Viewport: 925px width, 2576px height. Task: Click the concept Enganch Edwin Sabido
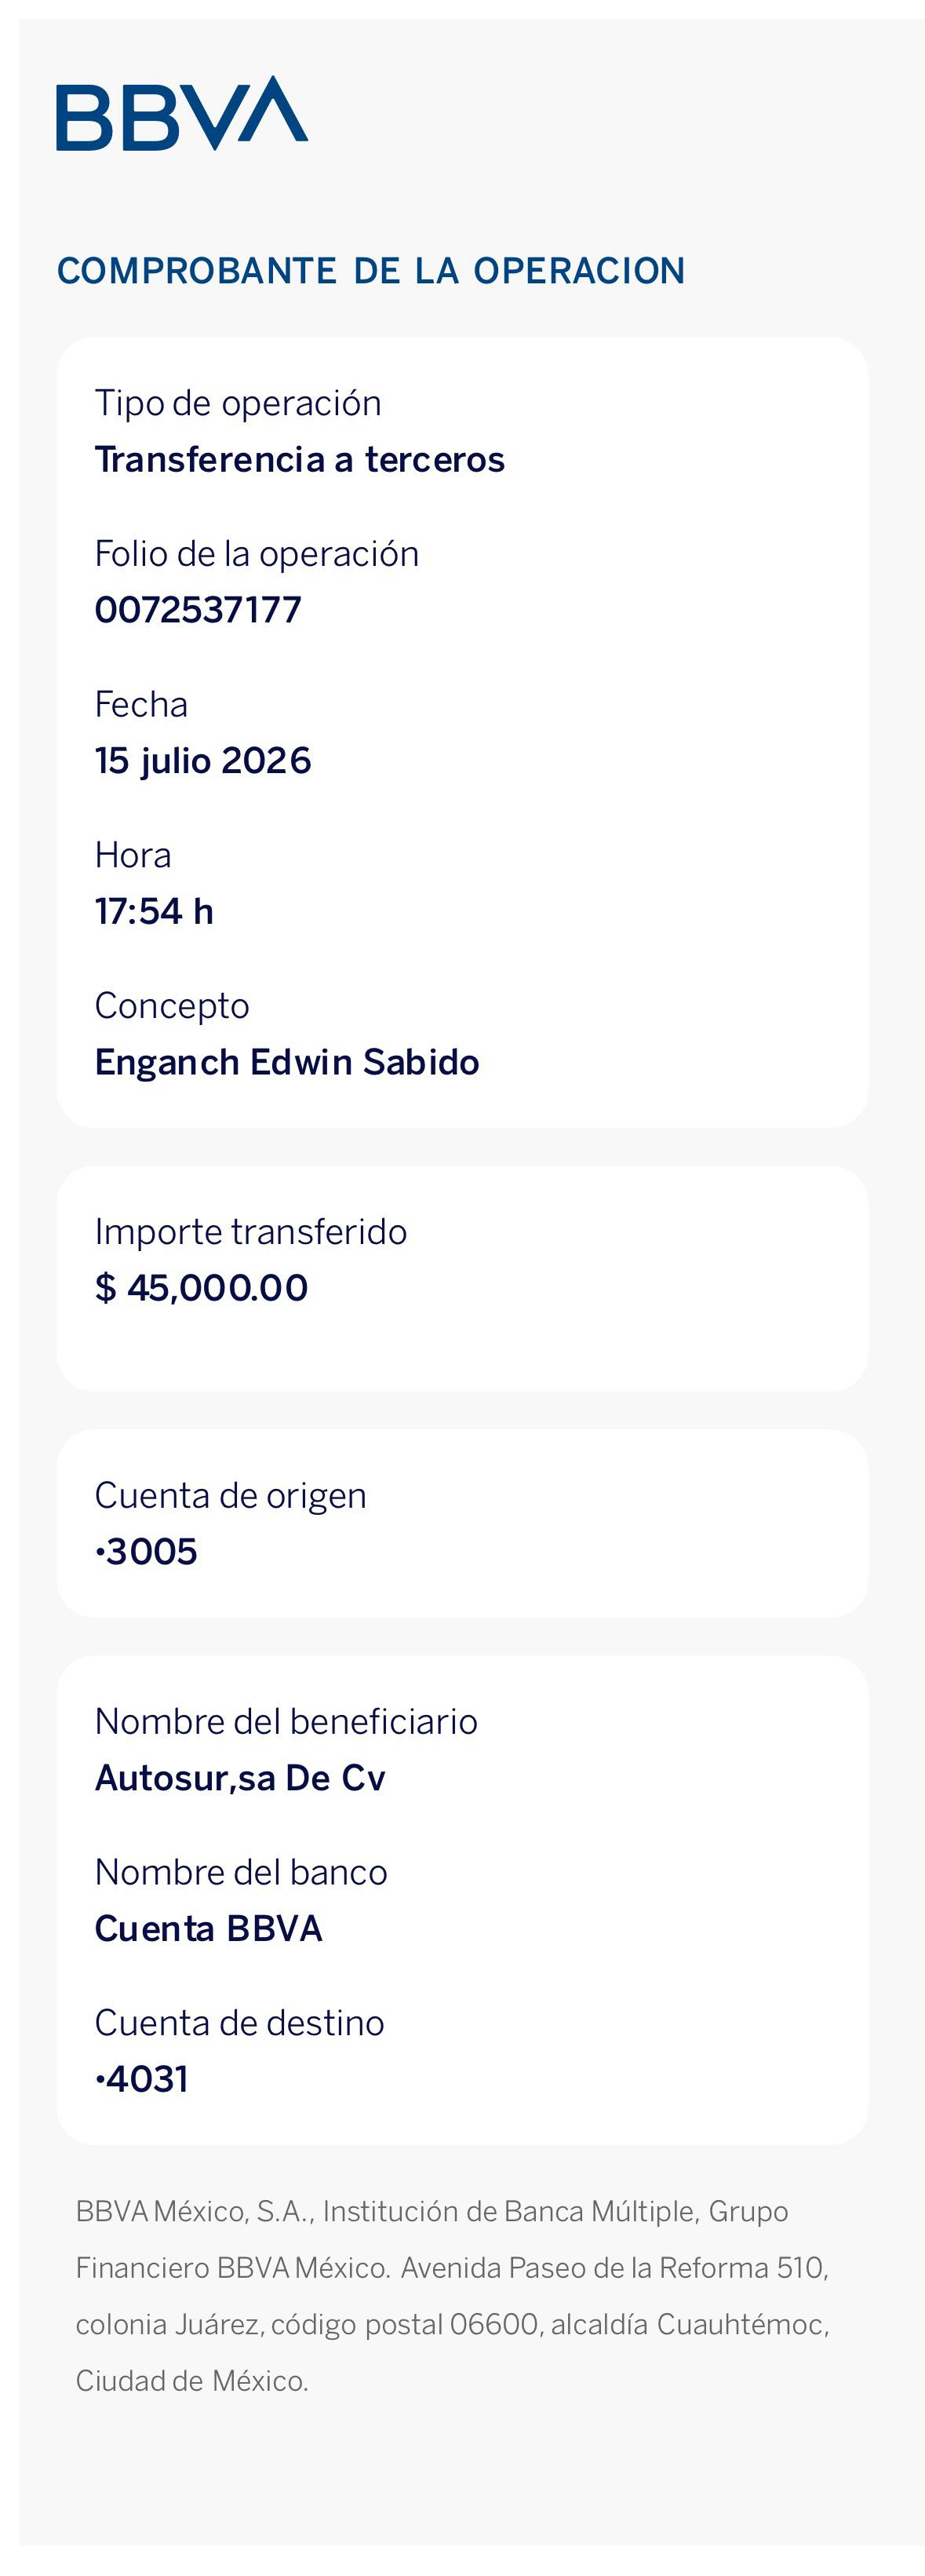click(x=287, y=1062)
